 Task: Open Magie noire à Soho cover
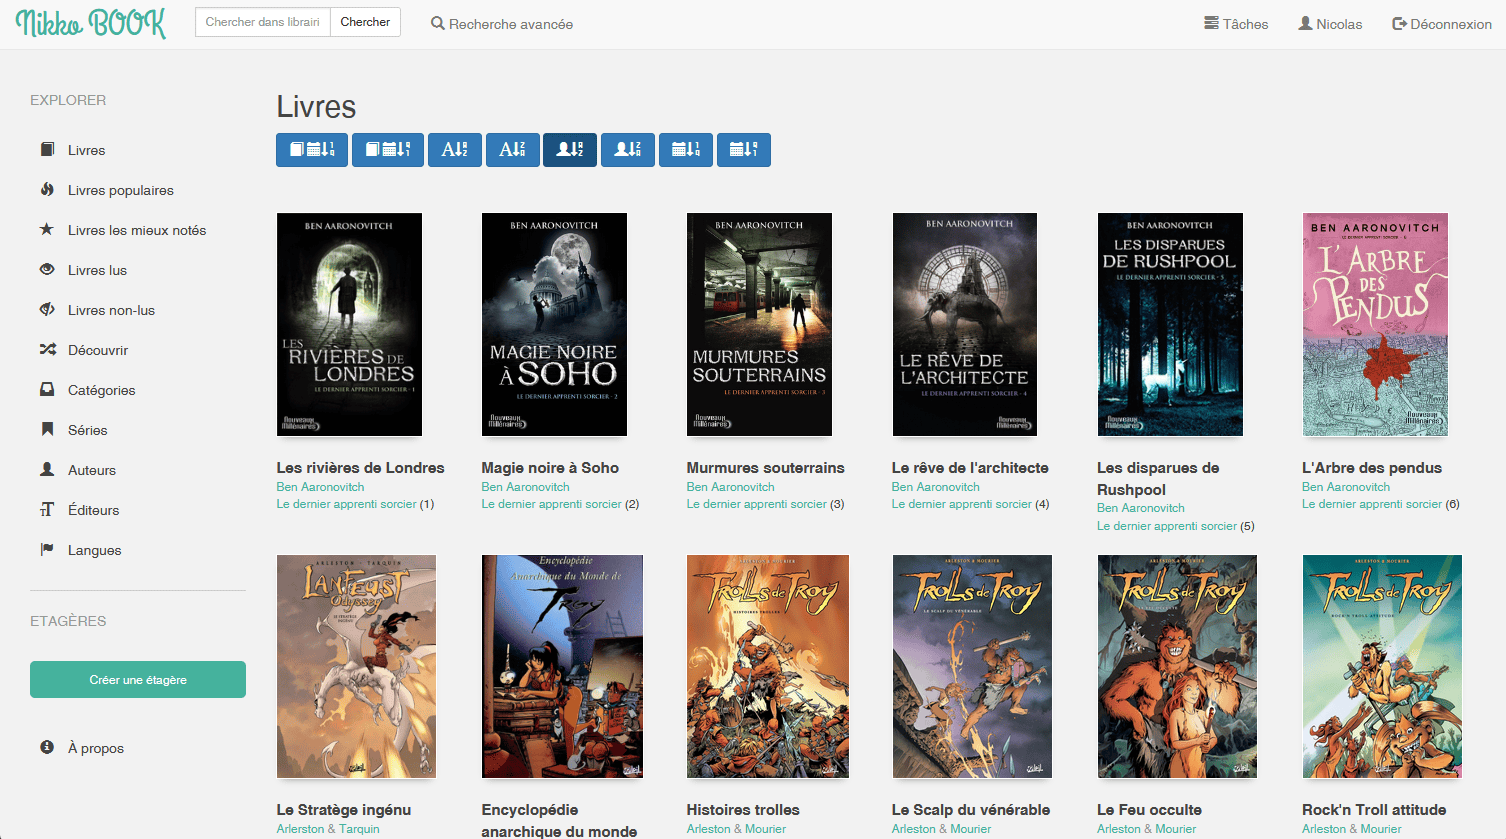pos(554,325)
